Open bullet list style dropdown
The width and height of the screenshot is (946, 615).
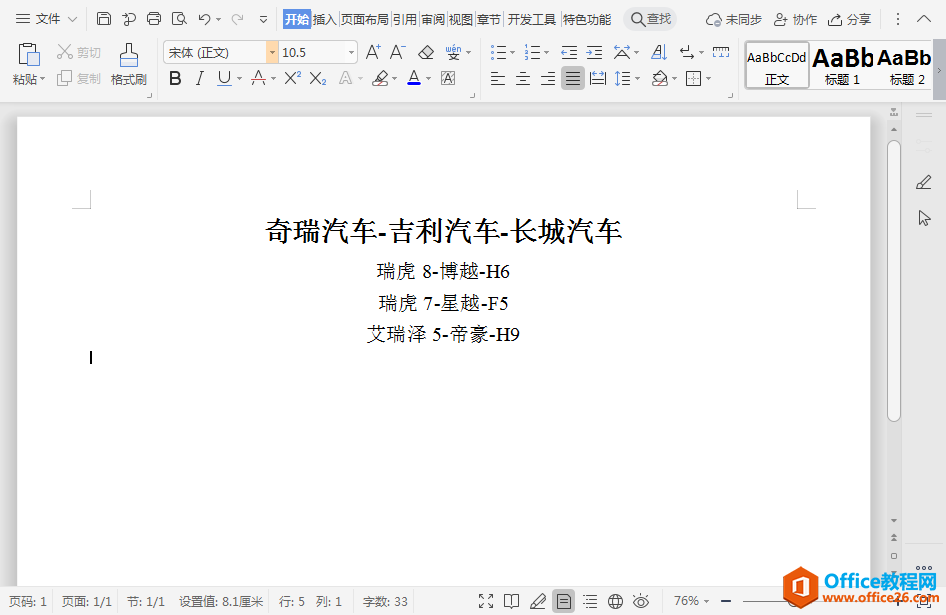point(512,53)
